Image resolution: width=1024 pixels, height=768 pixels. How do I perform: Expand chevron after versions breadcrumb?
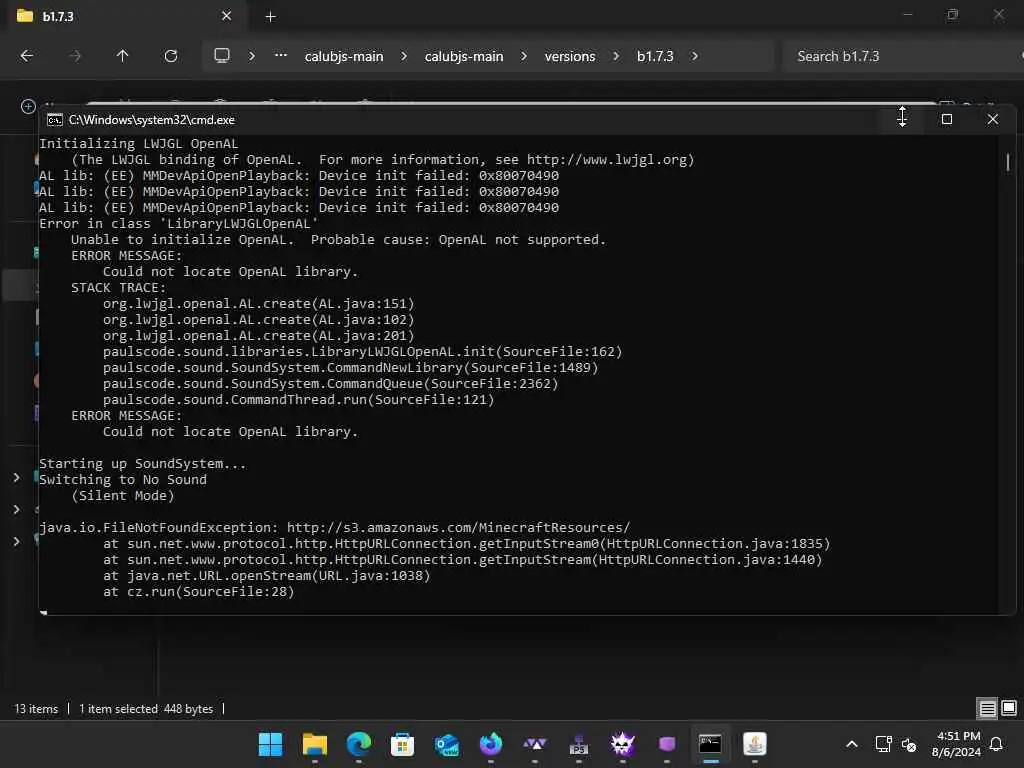pyautogui.click(x=616, y=56)
